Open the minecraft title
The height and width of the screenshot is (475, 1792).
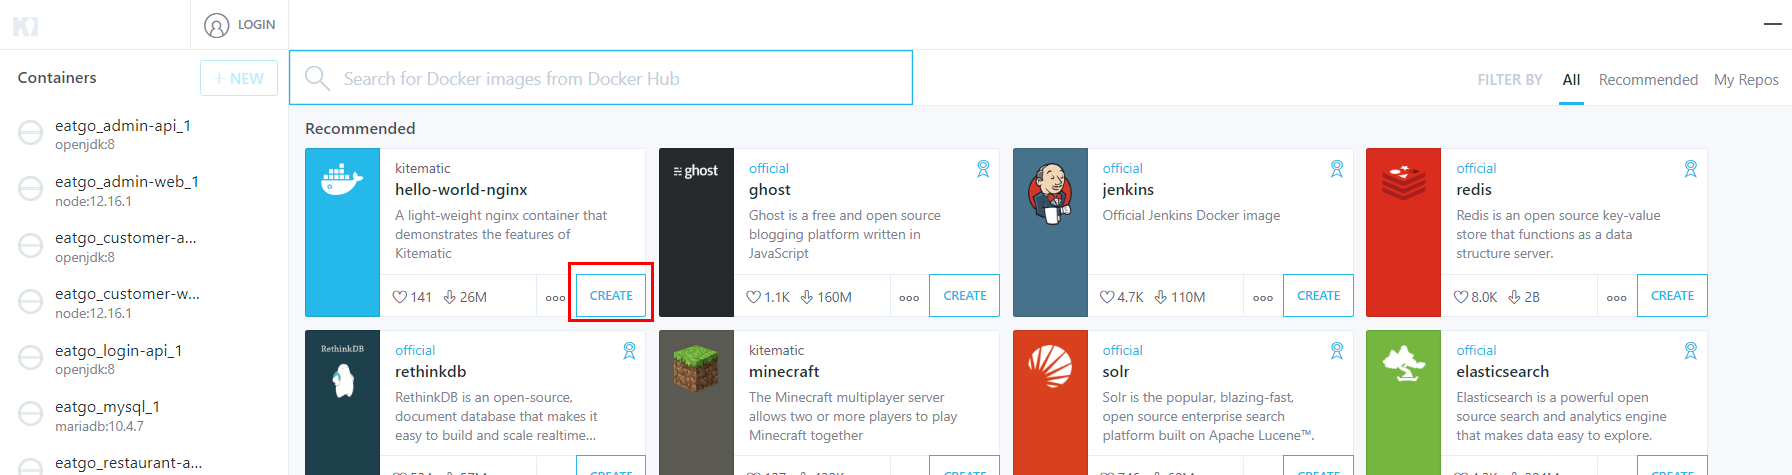[x=784, y=372]
